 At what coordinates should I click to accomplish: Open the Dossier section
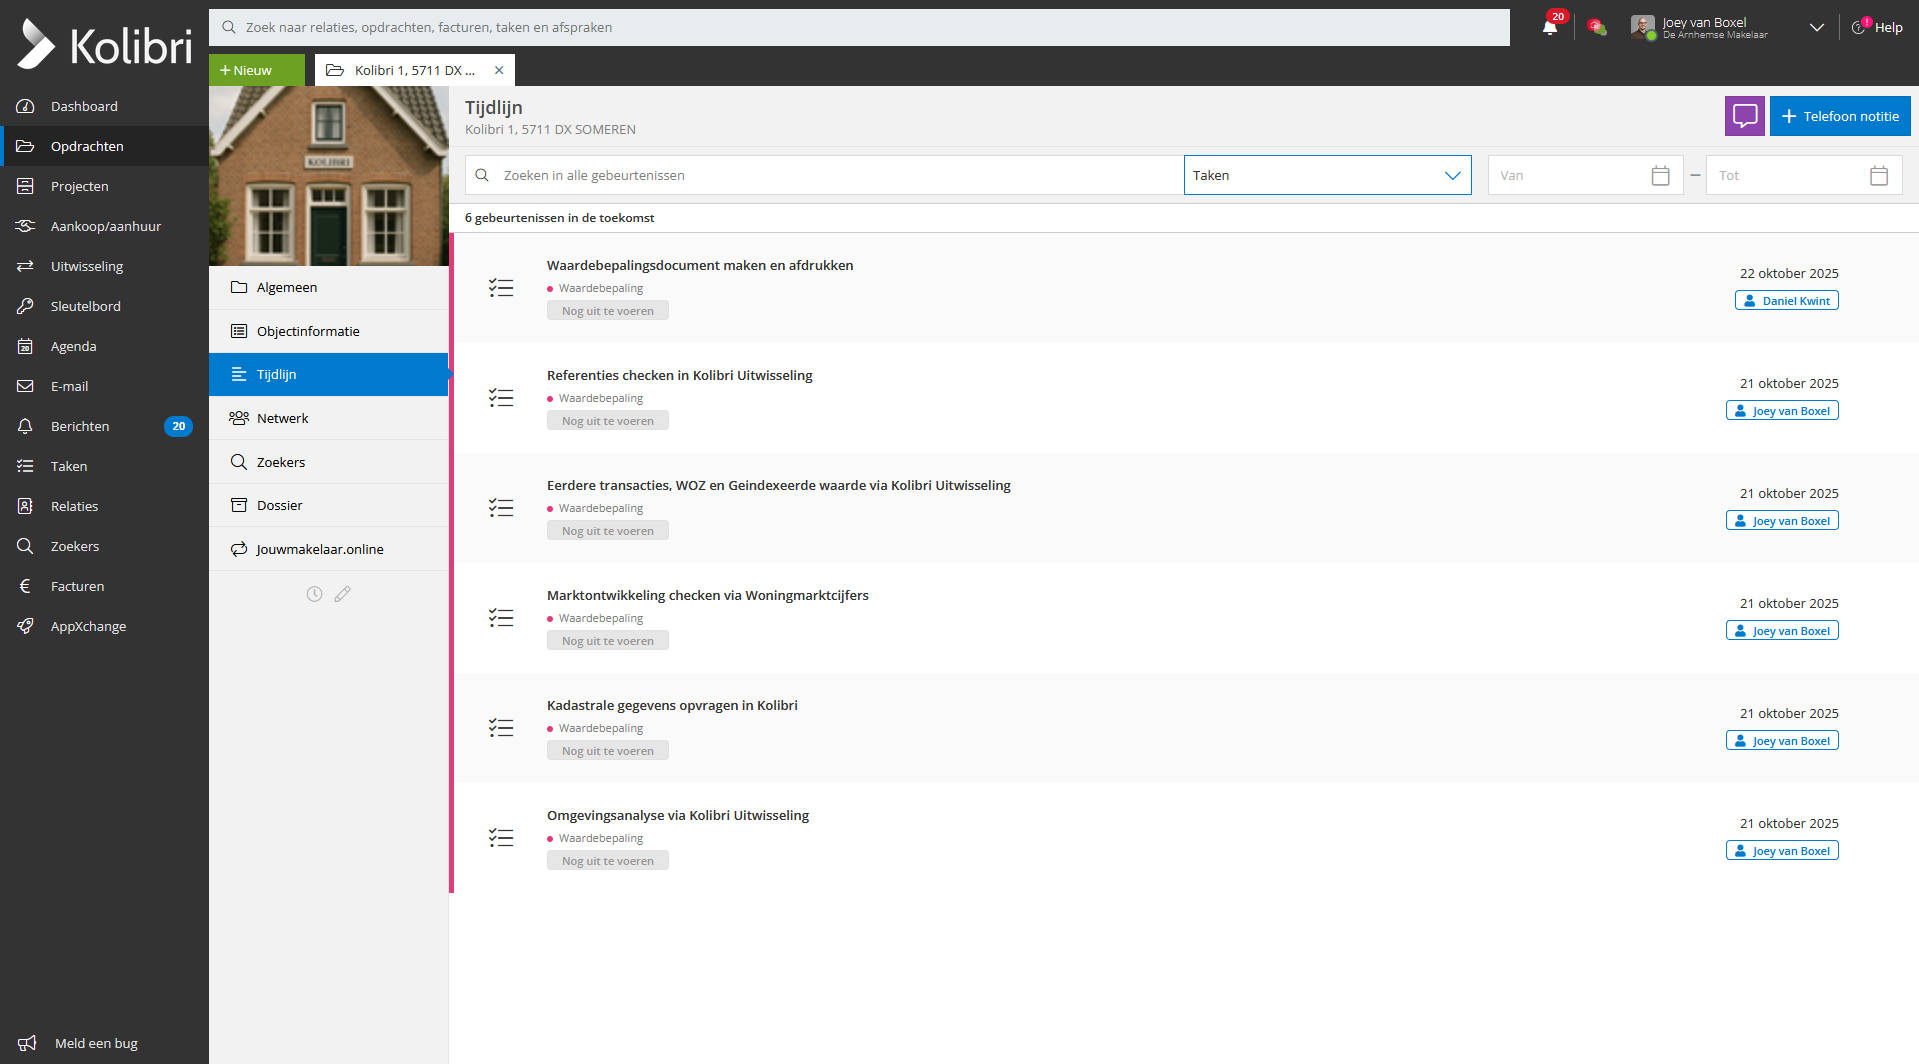coord(279,506)
